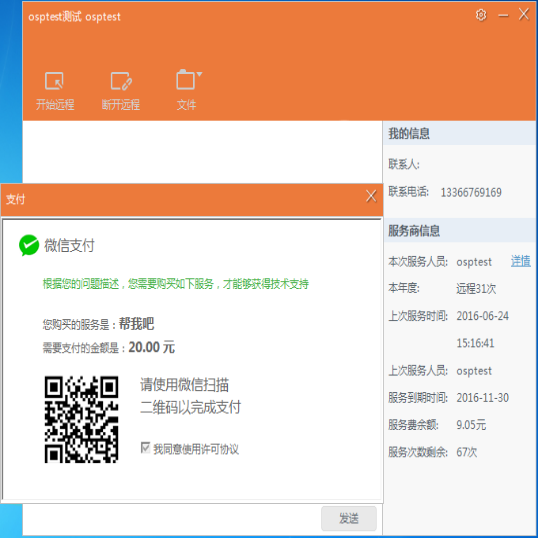Click the WeChat payment QR code

(81, 419)
